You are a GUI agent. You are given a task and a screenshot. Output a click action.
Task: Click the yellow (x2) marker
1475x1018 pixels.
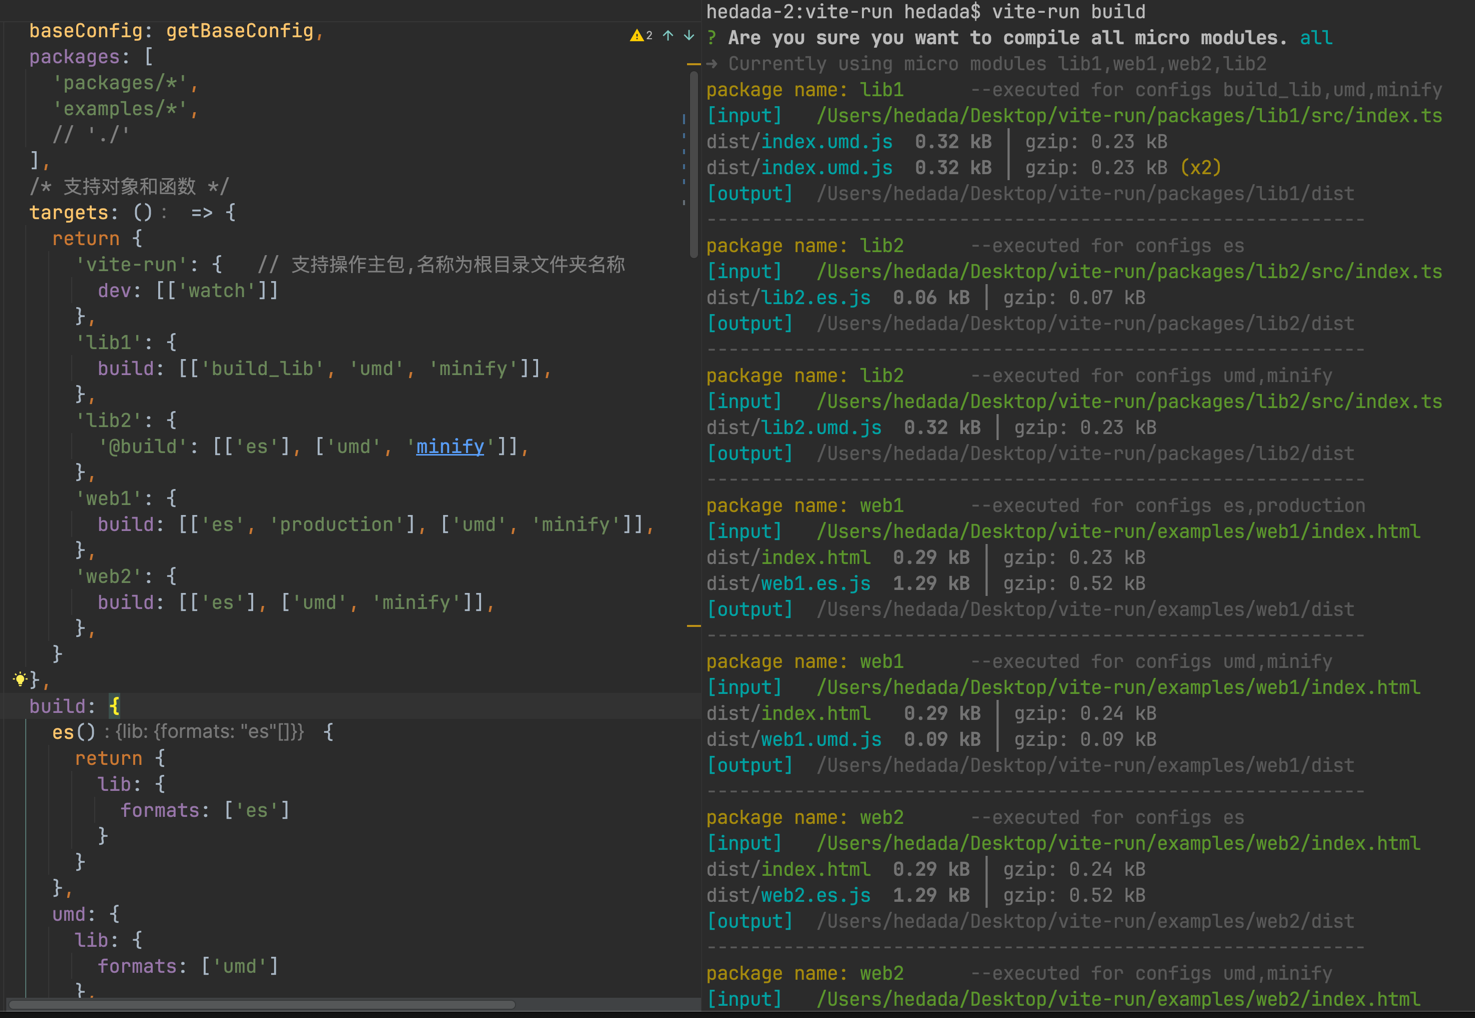(1201, 168)
